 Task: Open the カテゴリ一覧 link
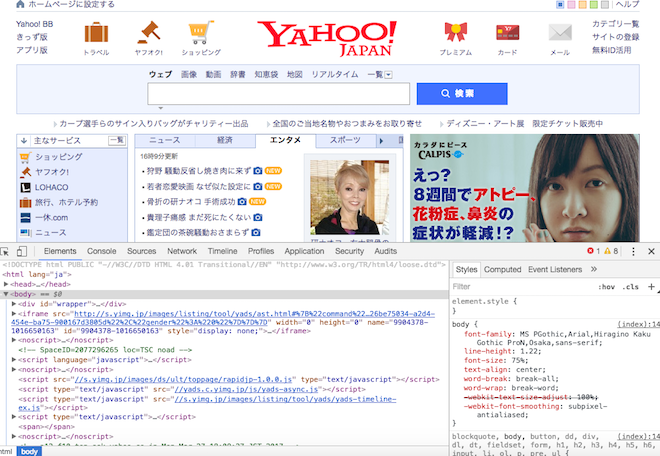615,24
